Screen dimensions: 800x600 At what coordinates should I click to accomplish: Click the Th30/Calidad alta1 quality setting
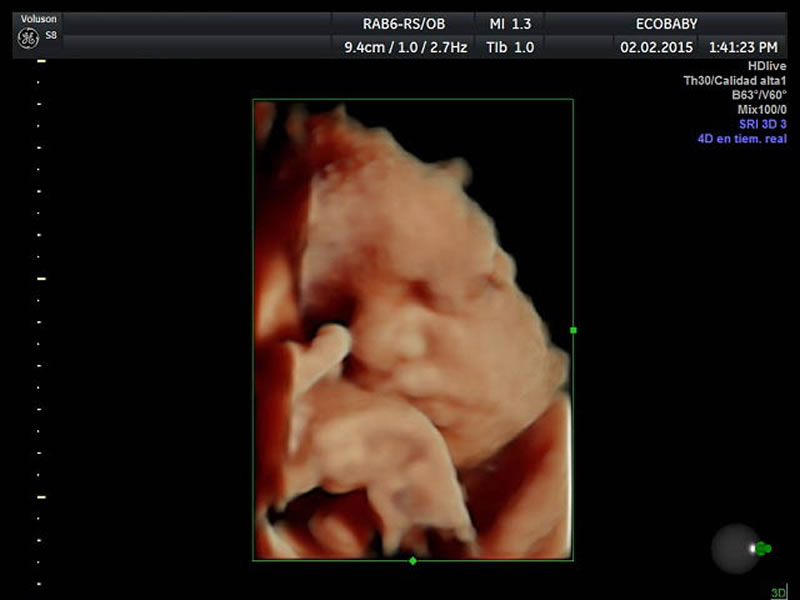click(740, 81)
